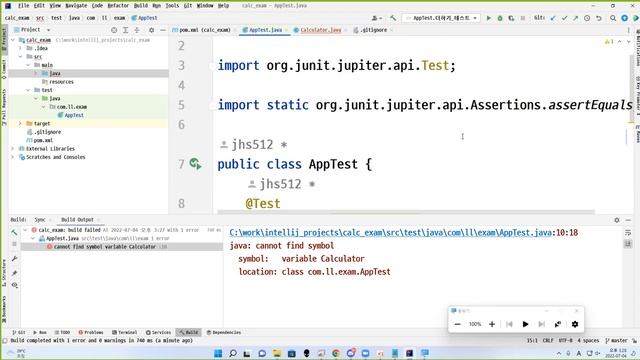Build project with the toolbar hammer icon
This screenshot has width=640, height=360.
(393, 18)
